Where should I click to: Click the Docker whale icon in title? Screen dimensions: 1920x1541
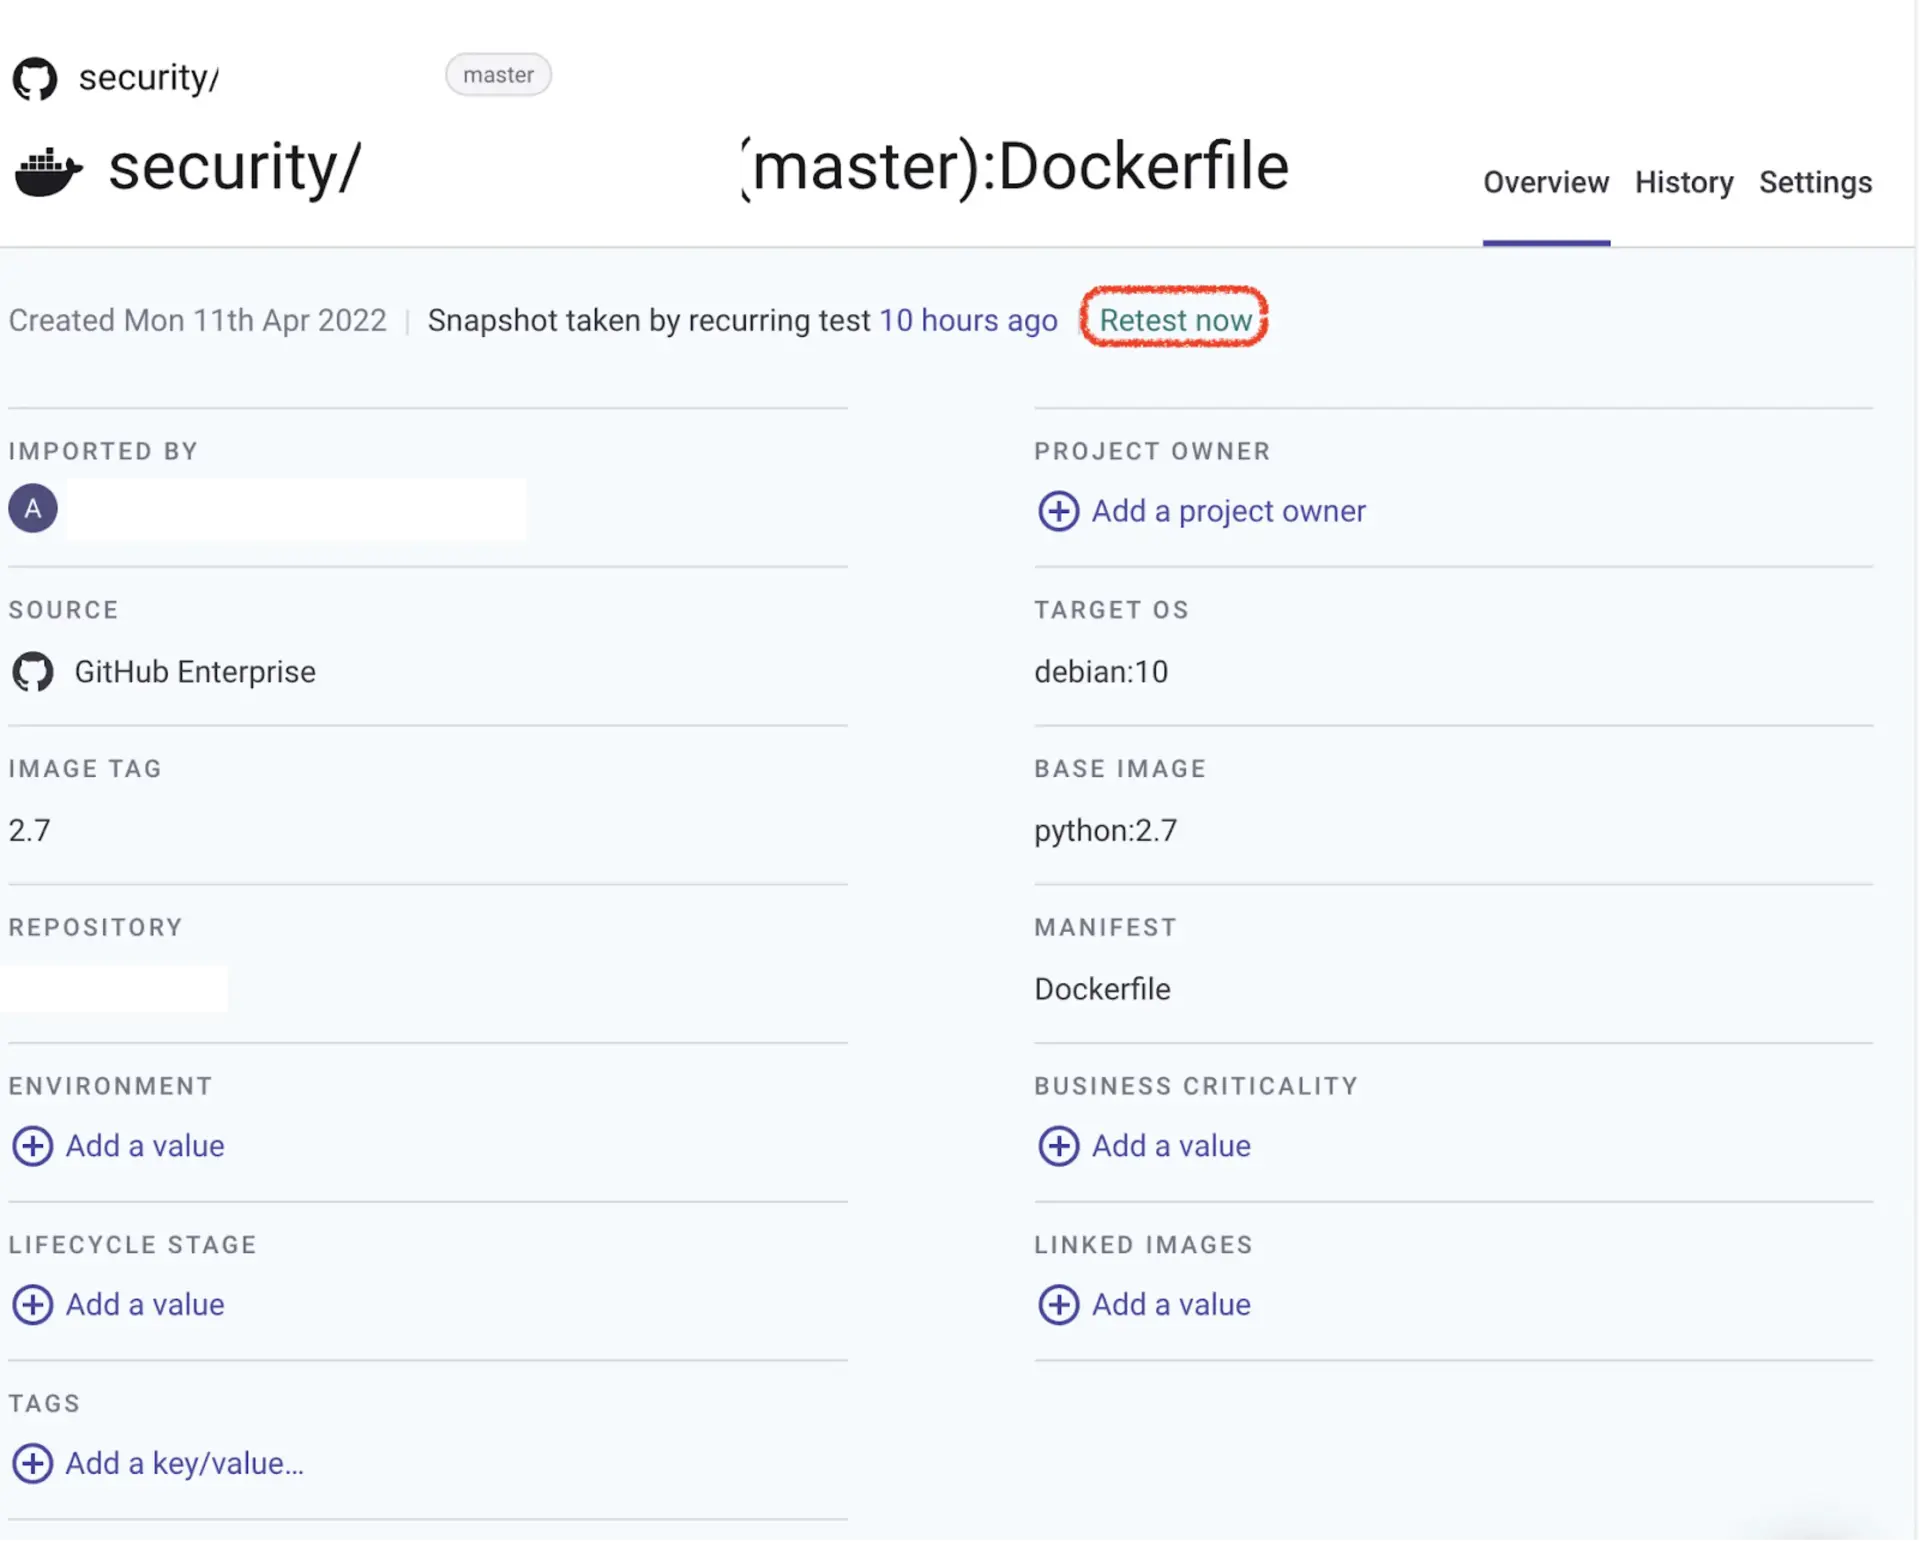pyautogui.click(x=48, y=172)
